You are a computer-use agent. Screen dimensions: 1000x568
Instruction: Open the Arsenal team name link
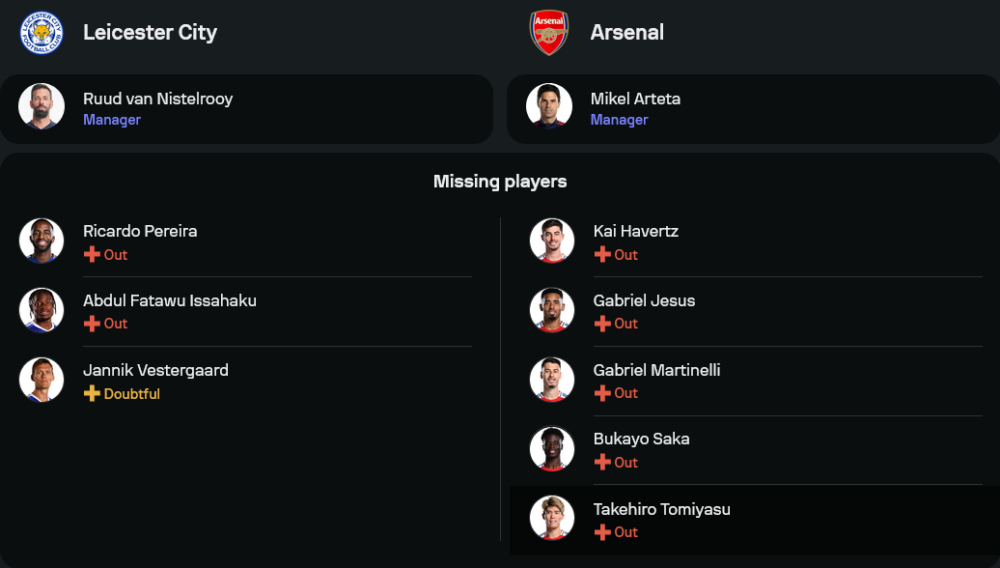pos(627,32)
